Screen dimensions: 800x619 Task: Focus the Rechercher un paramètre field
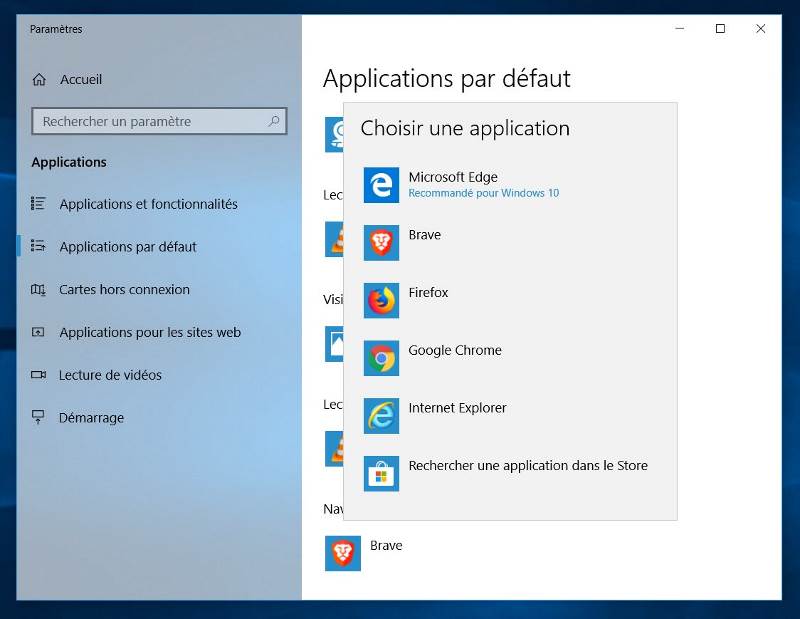(x=159, y=121)
